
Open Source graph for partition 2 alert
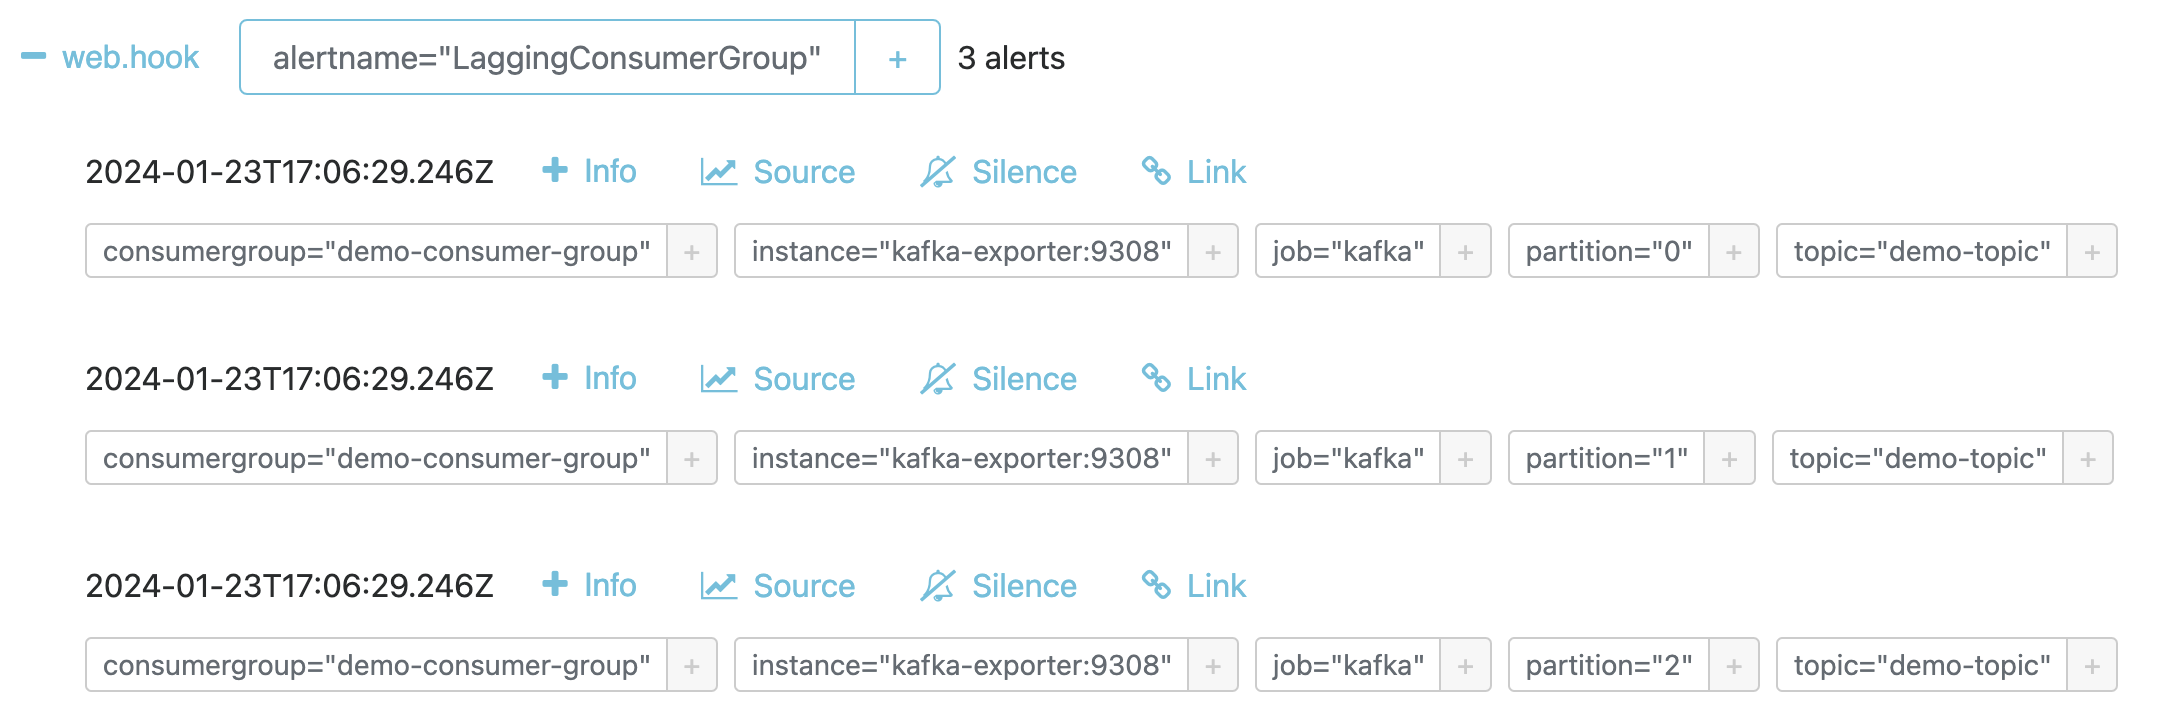pos(778,586)
